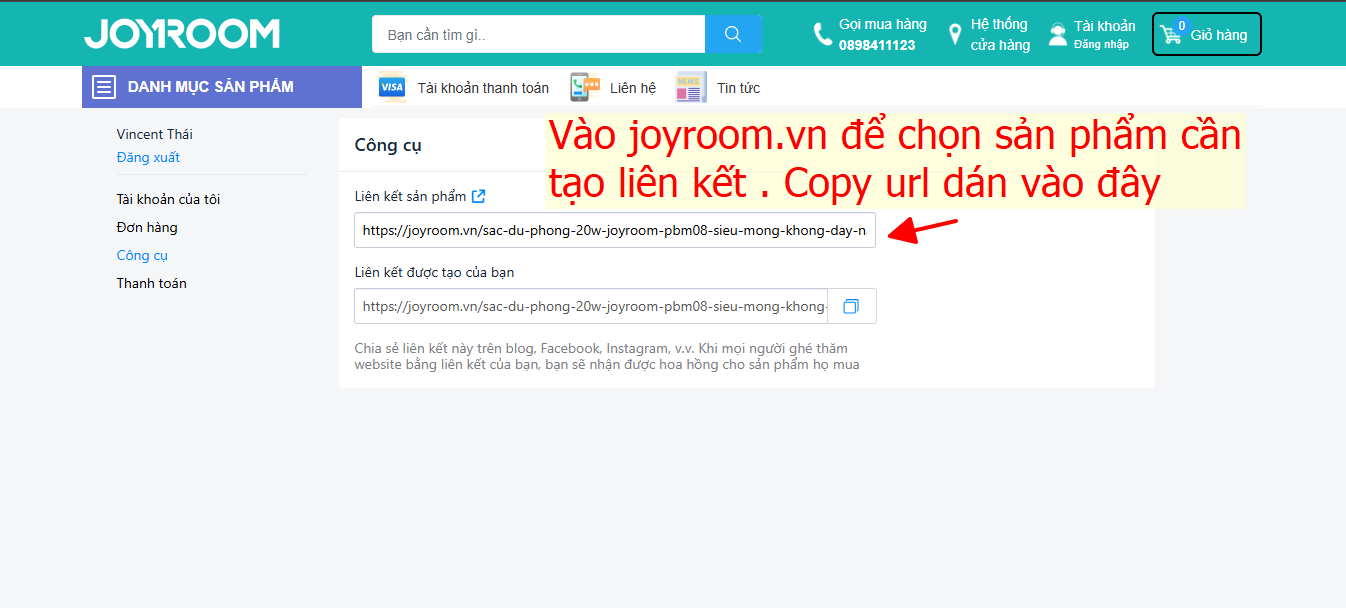Image resolution: width=1346 pixels, height=613 pixels.
Task: Click the phone handset icon
Action: [822, 35]
